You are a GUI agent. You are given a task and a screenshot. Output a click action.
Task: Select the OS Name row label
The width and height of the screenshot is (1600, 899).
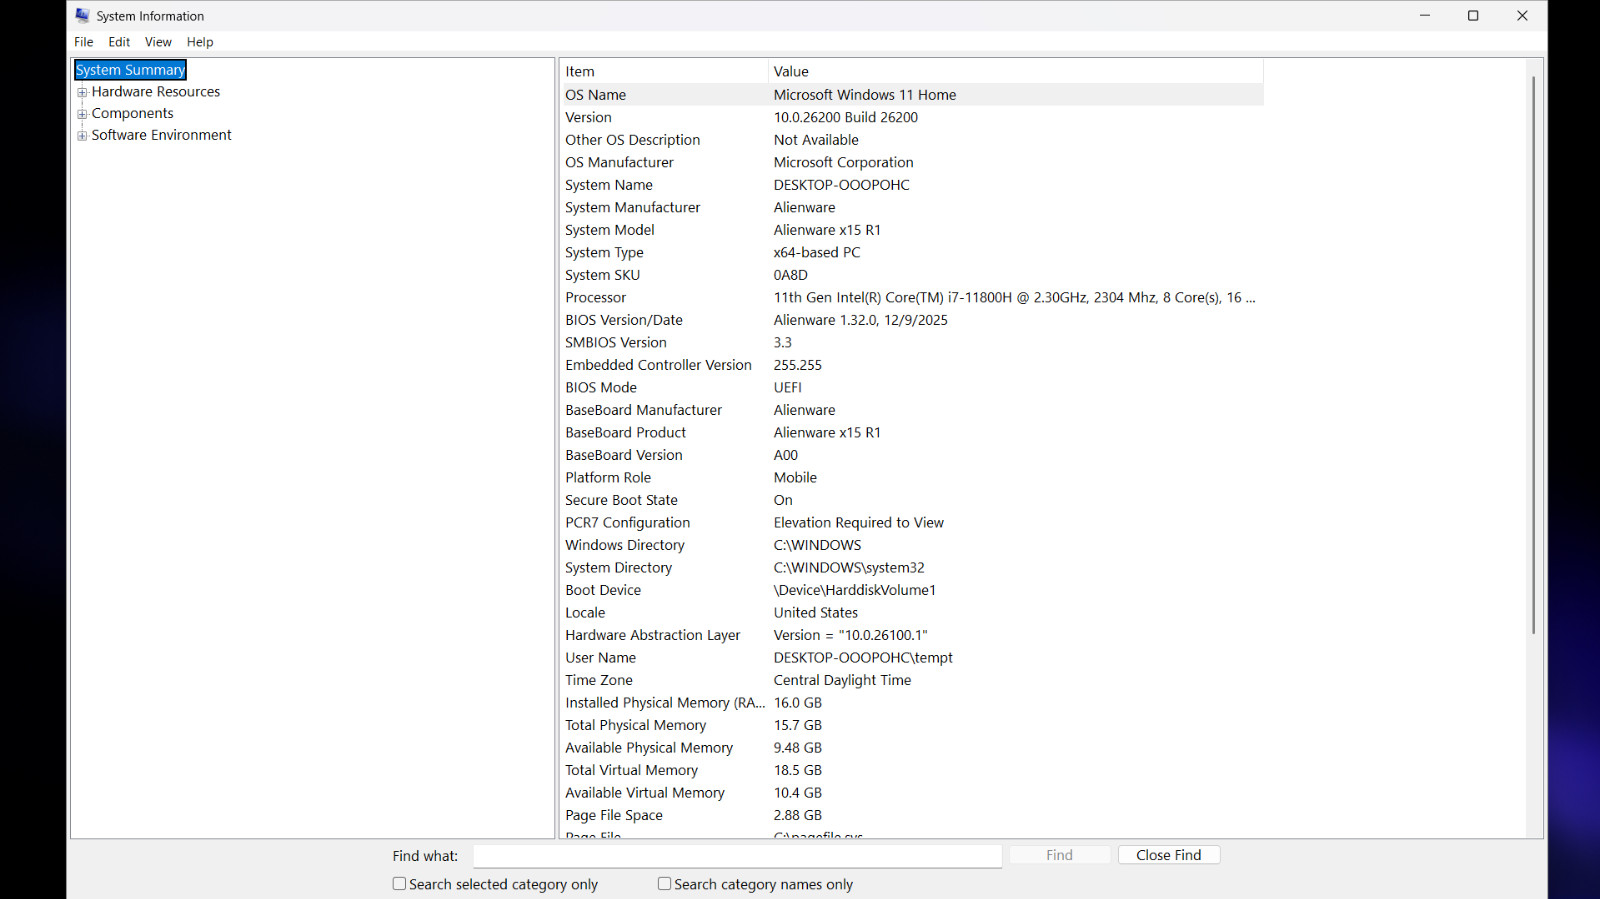pos(596,95)
